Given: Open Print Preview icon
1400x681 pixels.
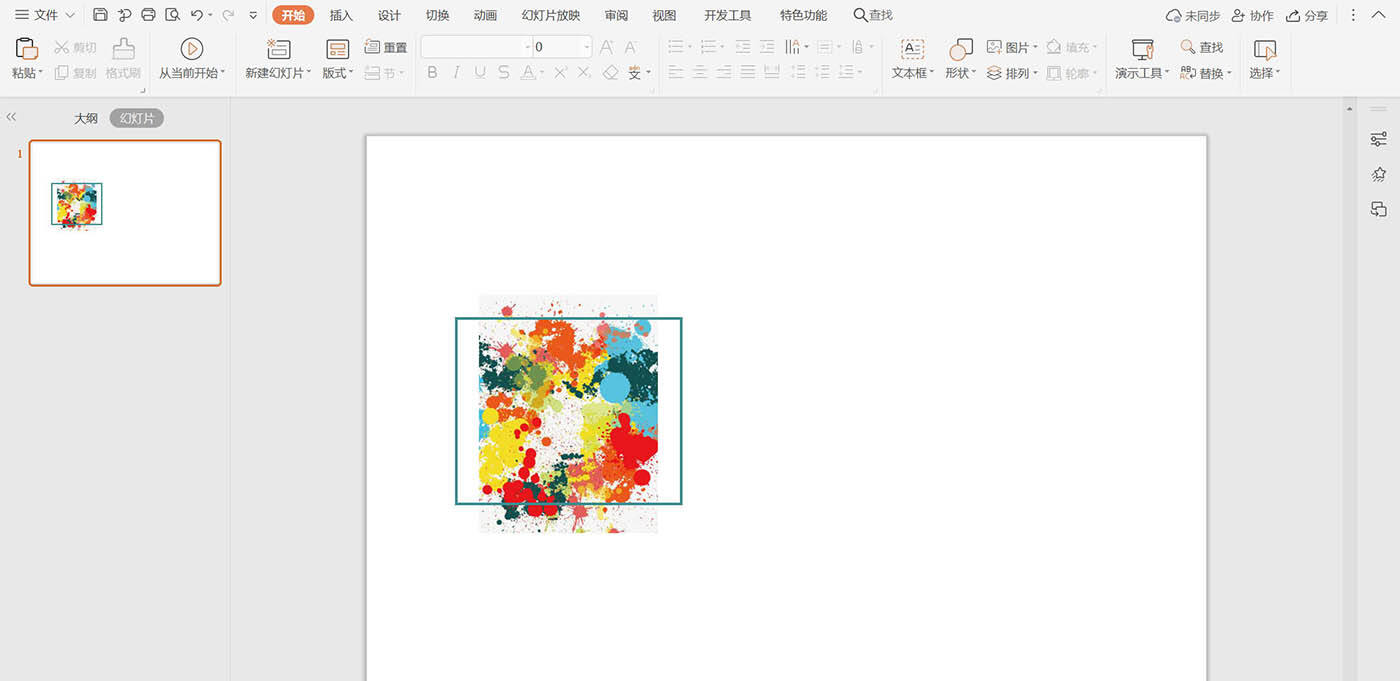Looking at the screenshot, I should pyautogui.click(x=172, y=15).
